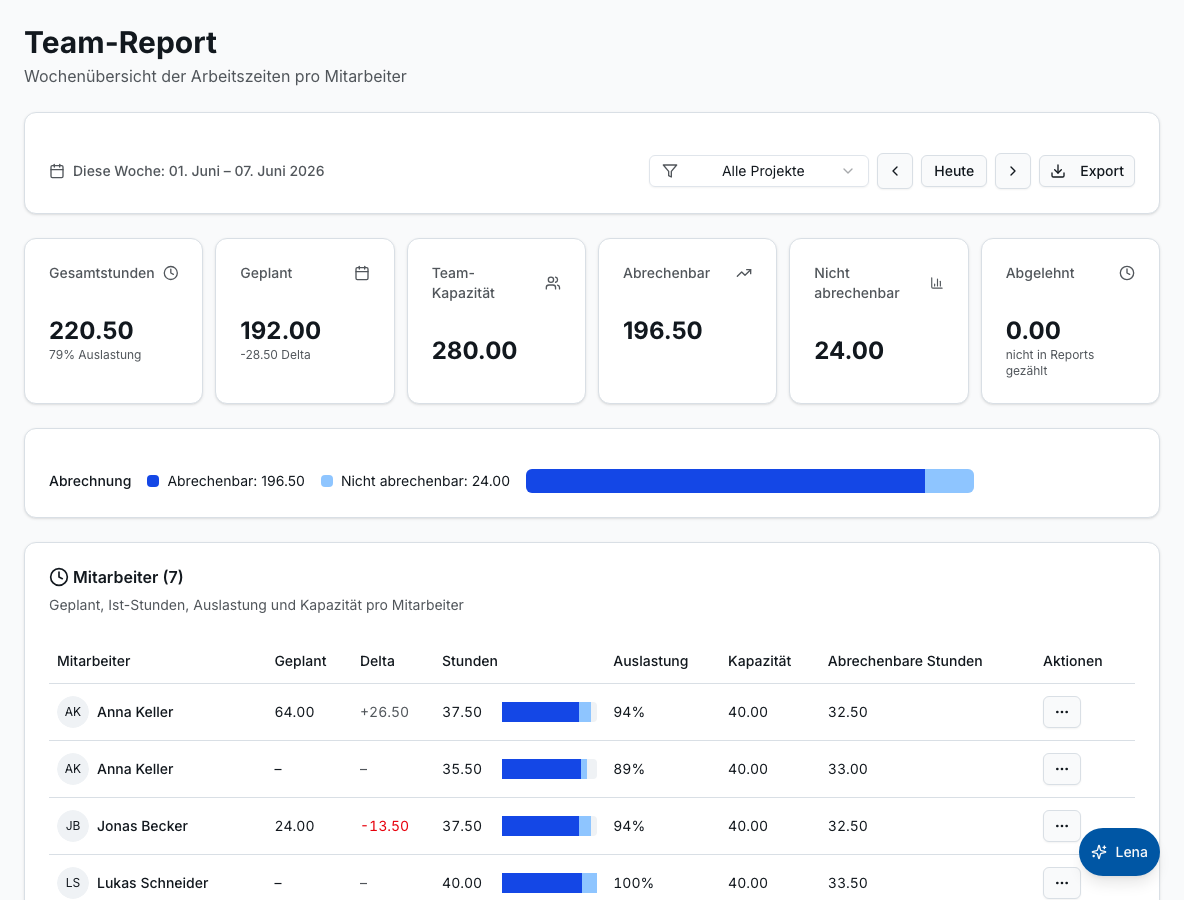Screen dimensions: 1184x900
Task: Click the clock icon in the Gesamtstunden card
Action: pos(171,273)
